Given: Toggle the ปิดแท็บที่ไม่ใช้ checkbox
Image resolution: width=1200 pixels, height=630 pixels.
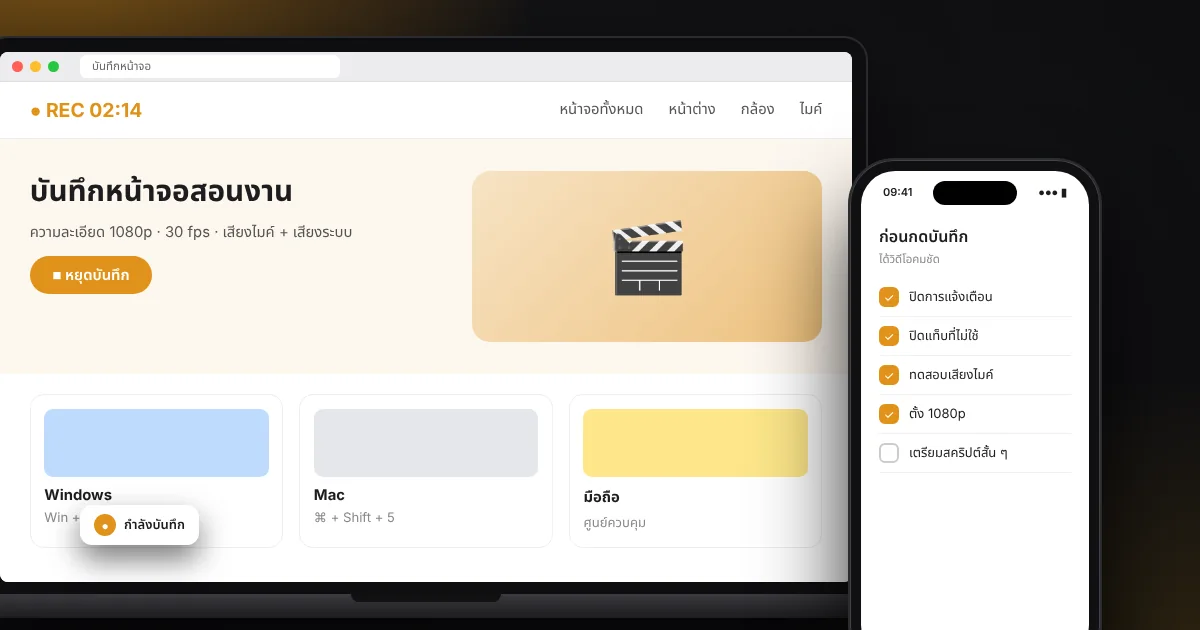Looking at the screenshot, I should coord(889,336).
